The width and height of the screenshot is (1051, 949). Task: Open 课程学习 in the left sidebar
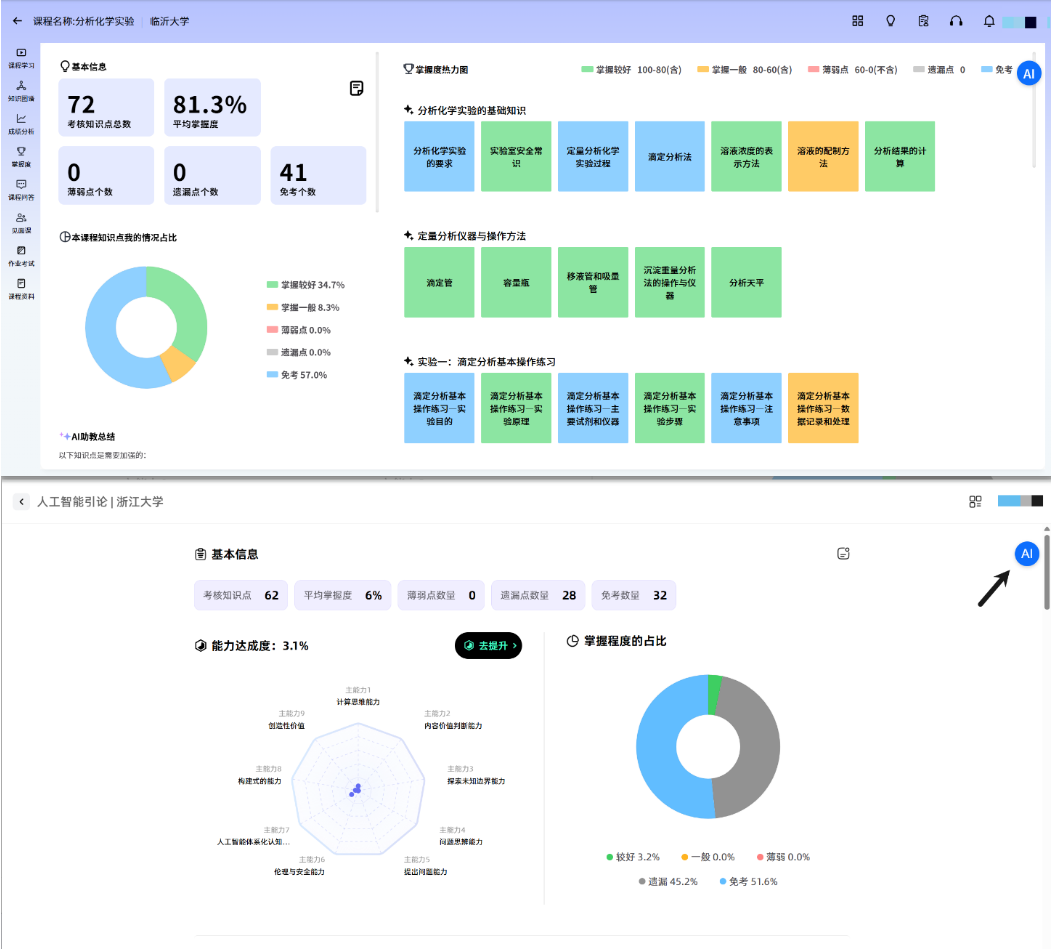(x=21, y=57)
